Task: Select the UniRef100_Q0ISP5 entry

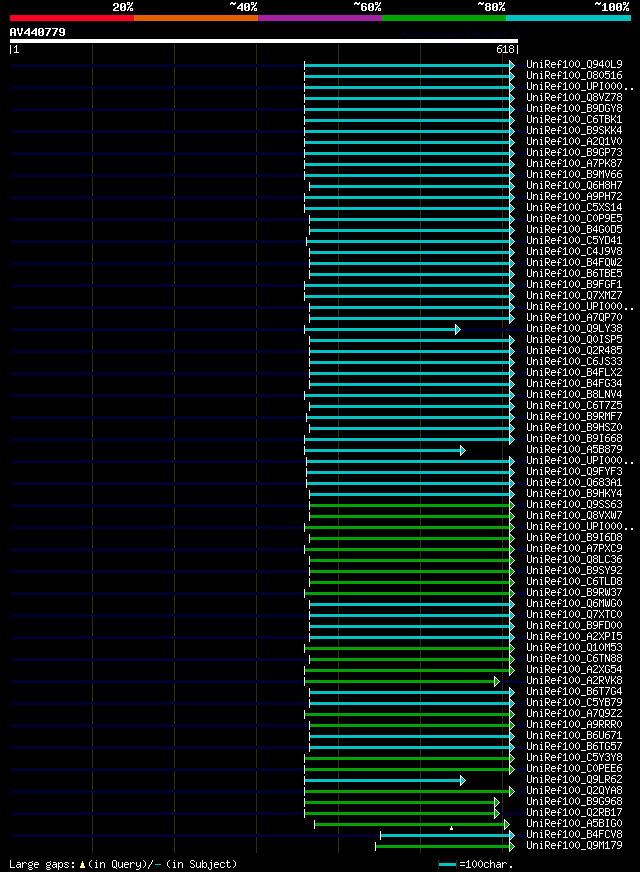Action: tap(574, 339)
